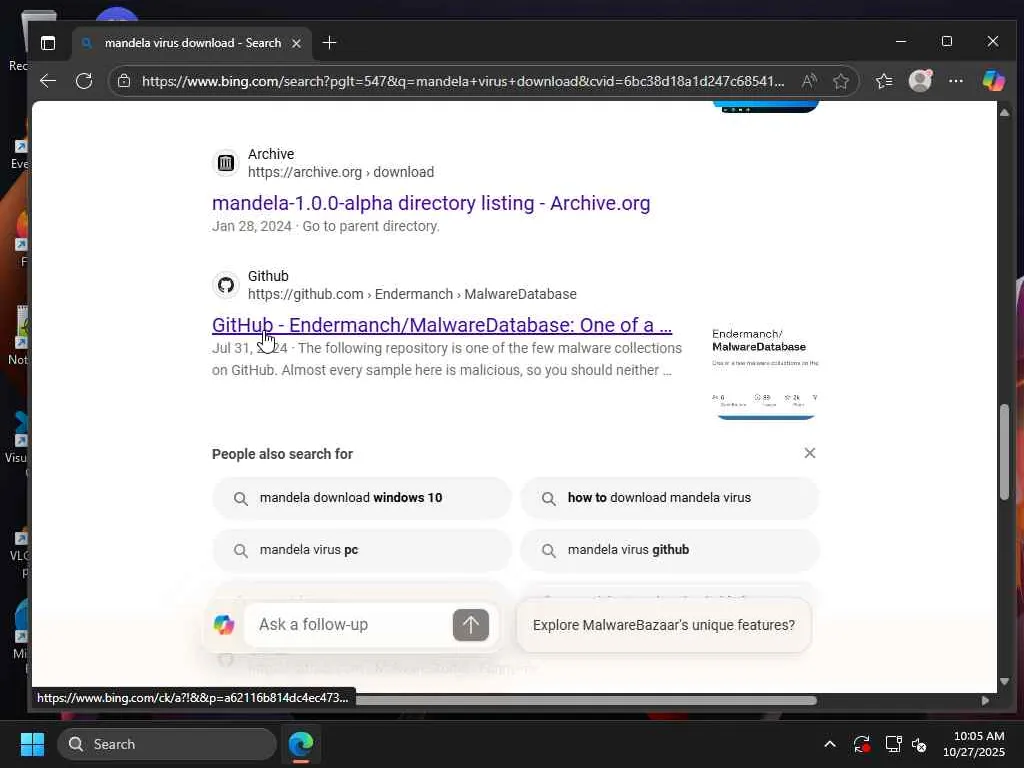
Task: Click the muted volume tray icon
Action: coord(920,744)
